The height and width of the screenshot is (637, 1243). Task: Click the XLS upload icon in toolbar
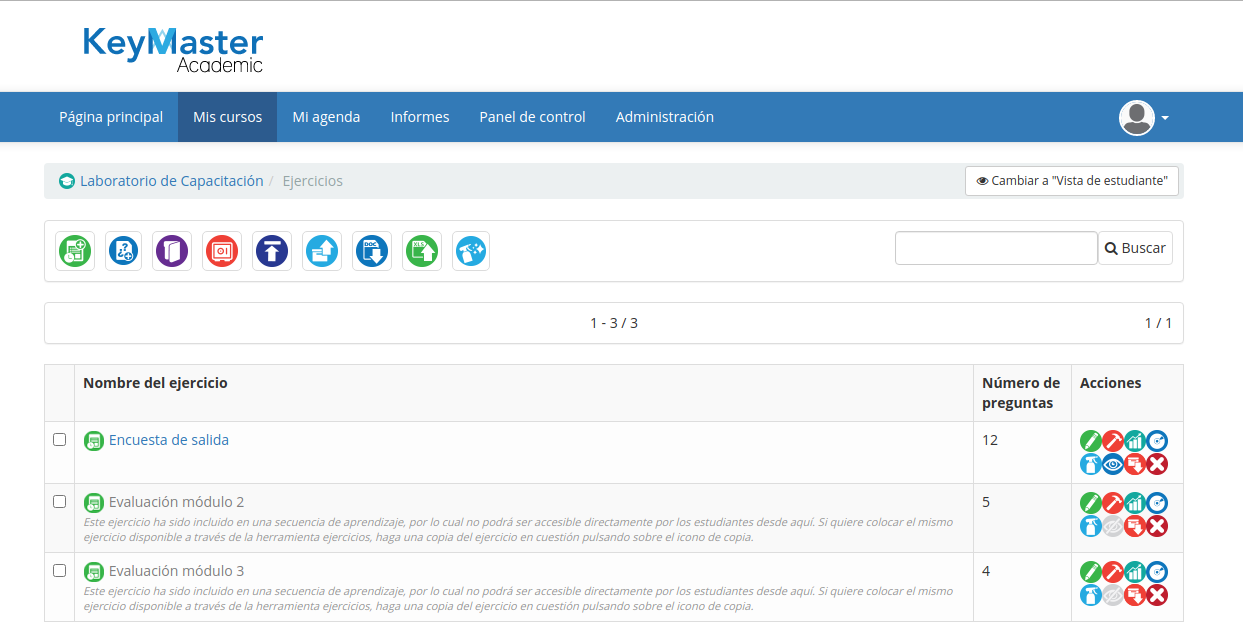pyautogui.click(x=422, y=251)
